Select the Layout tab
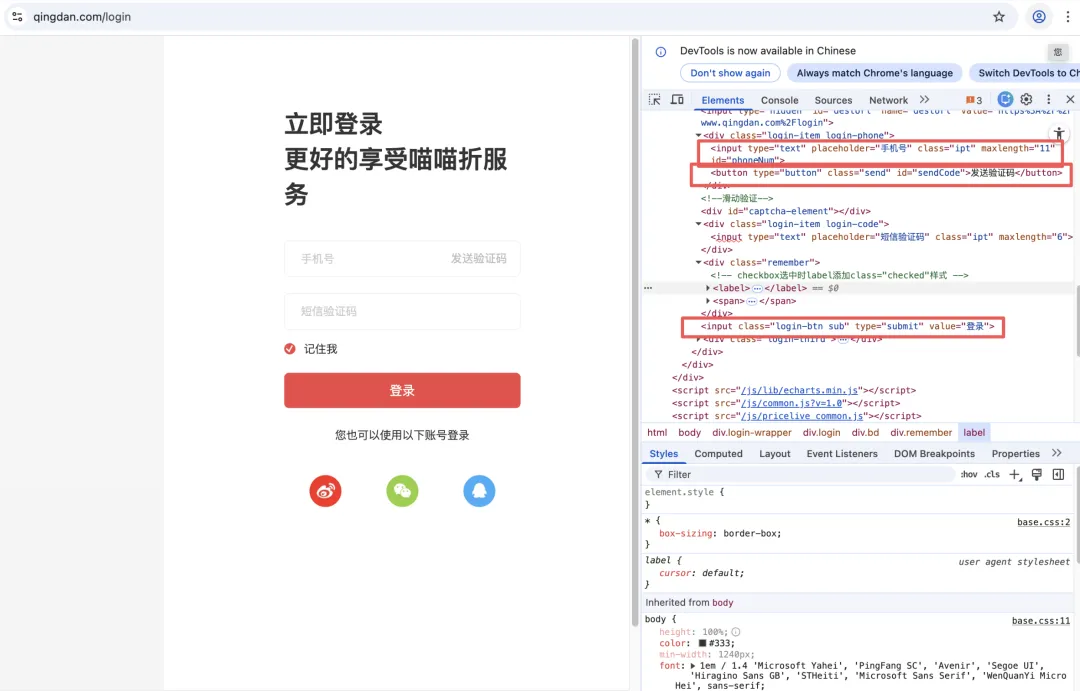This screenshot has width=1080, height=691. click(x=774, y=454)
